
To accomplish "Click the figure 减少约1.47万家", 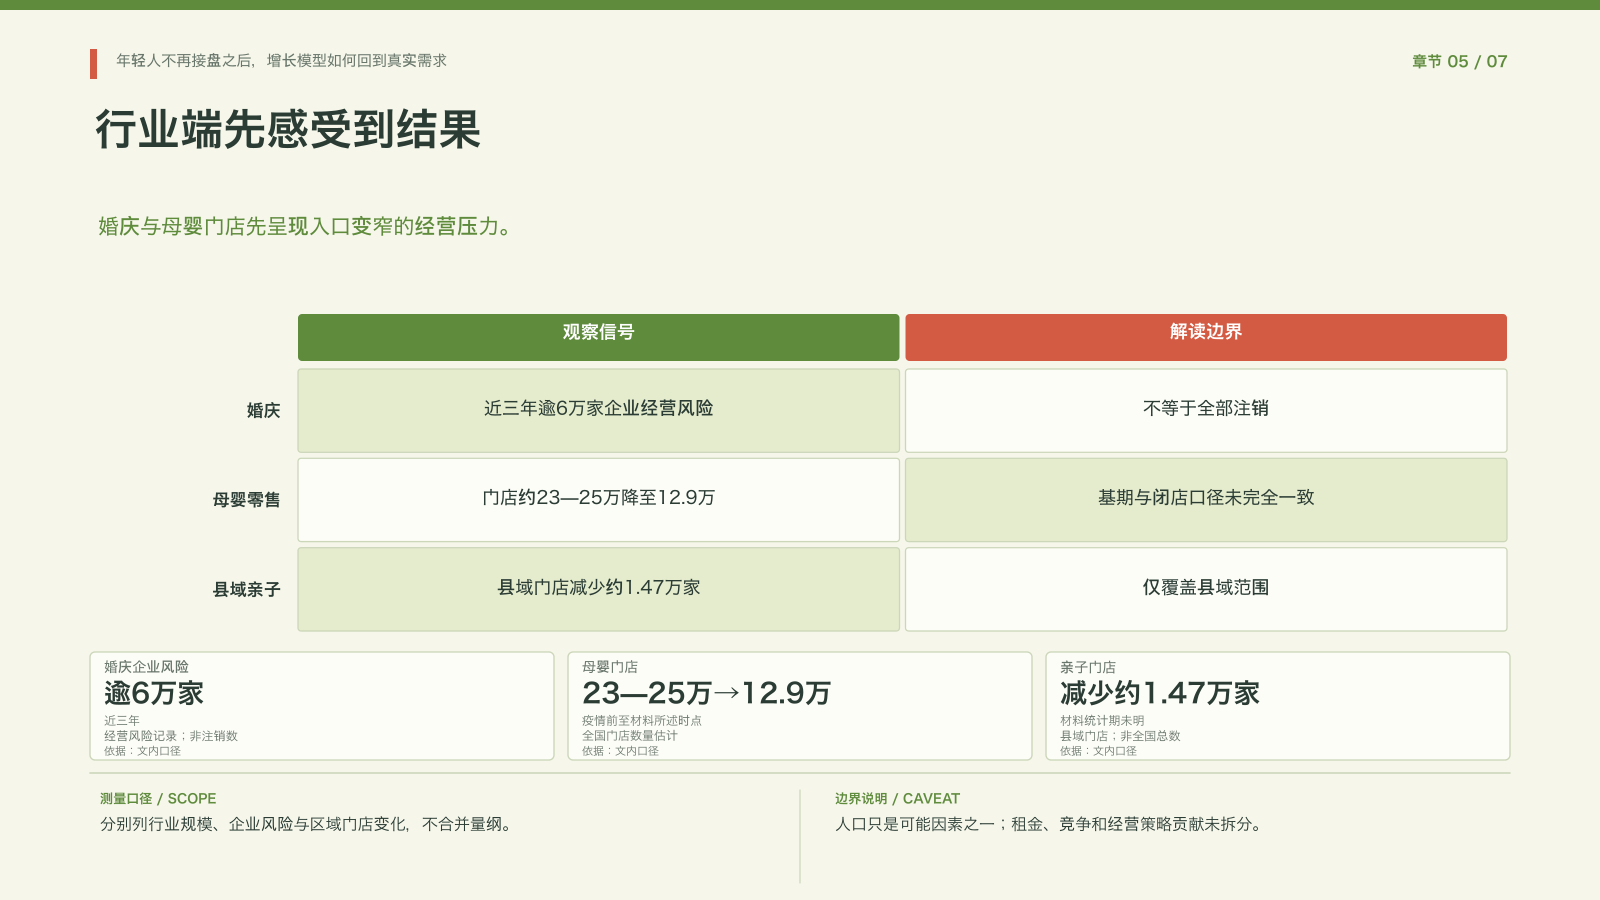I will [x=1160, y=693].
